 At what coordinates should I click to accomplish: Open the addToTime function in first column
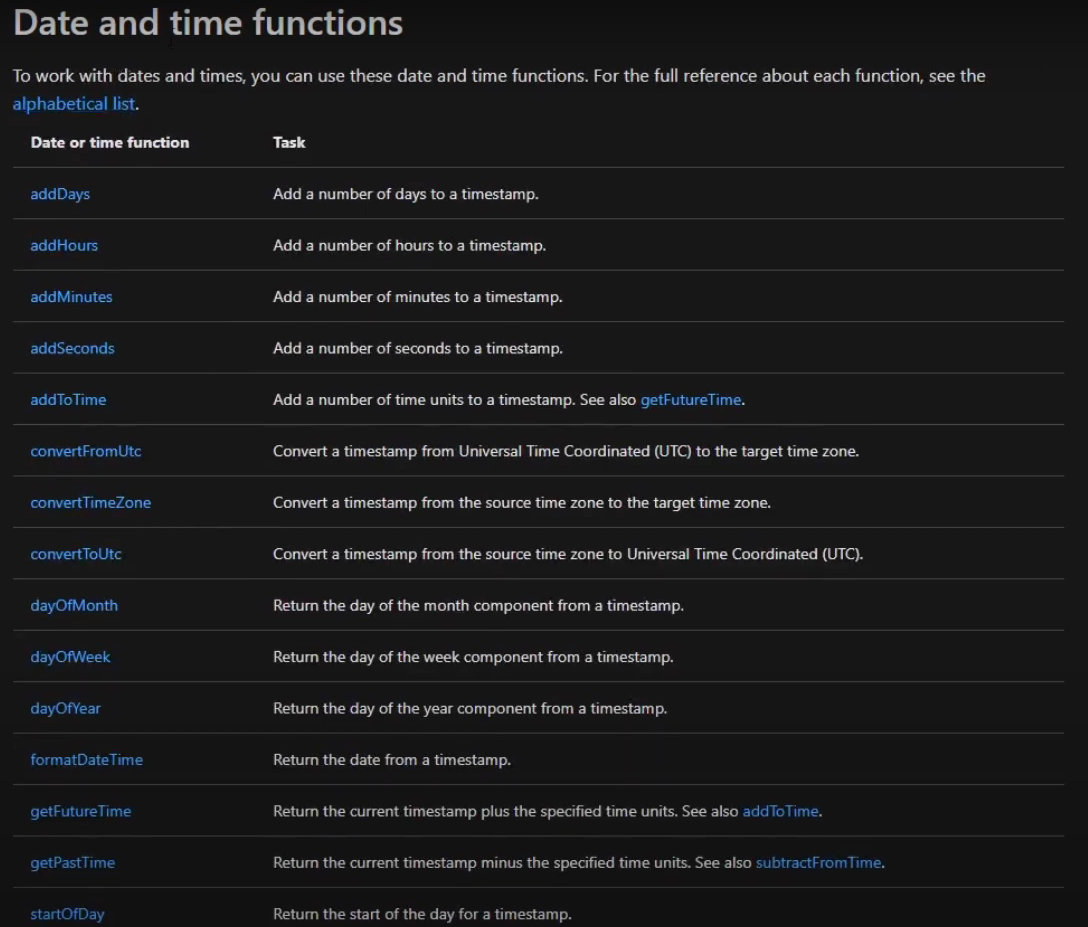[68, 400]
